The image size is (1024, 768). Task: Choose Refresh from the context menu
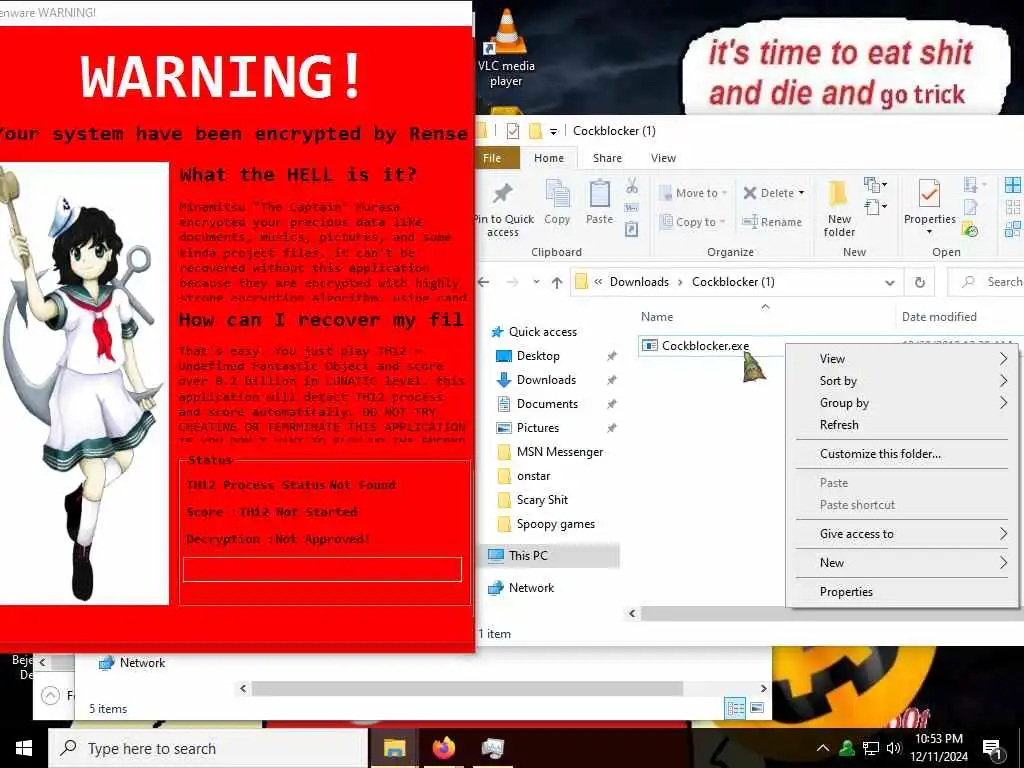click(902, 424)
